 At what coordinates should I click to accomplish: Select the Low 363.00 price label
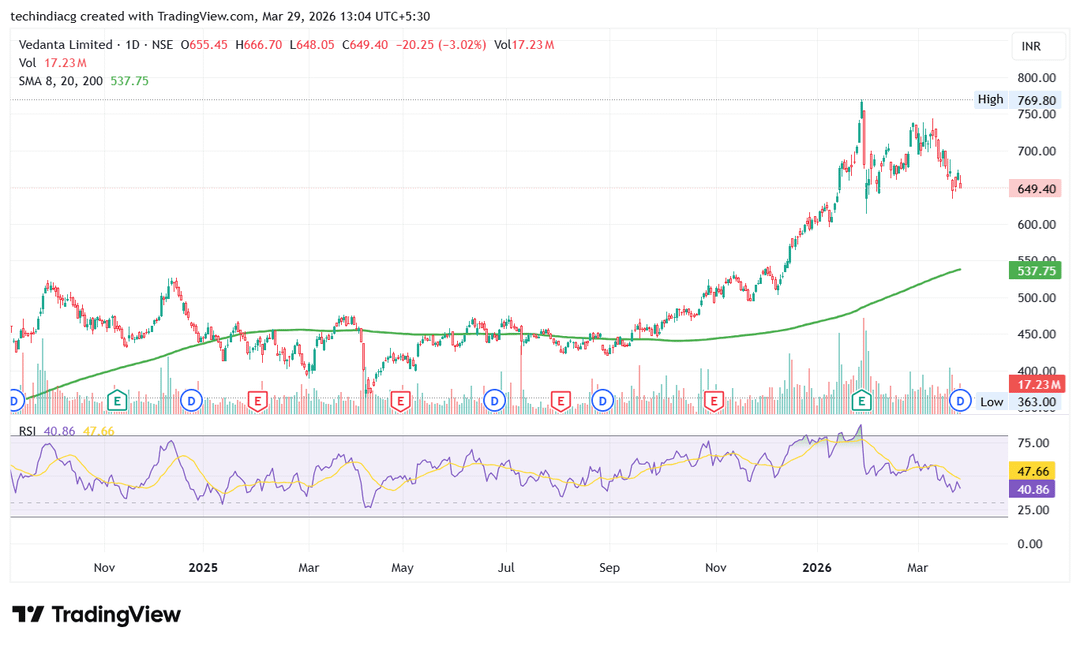pos(1018,402)
